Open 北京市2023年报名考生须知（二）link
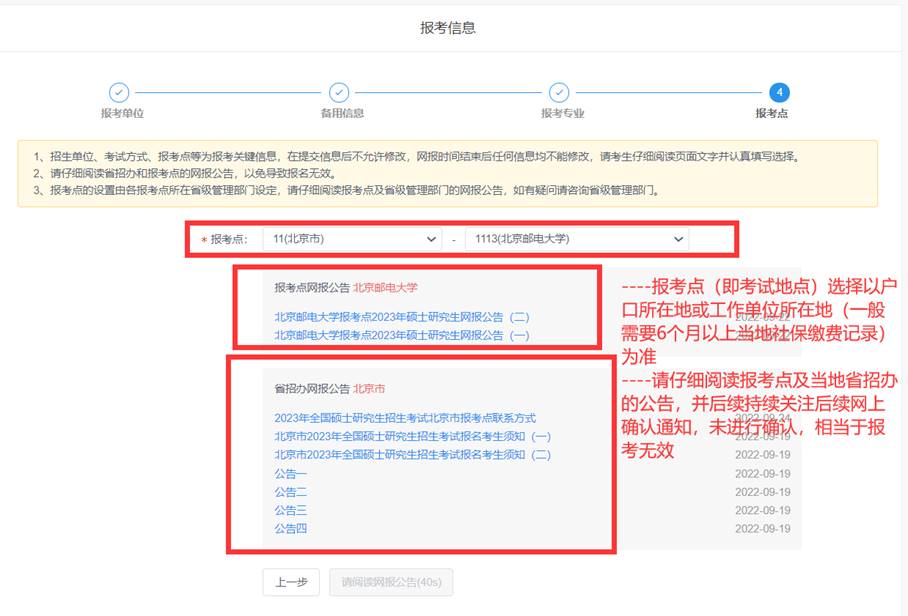 [412, 455]
